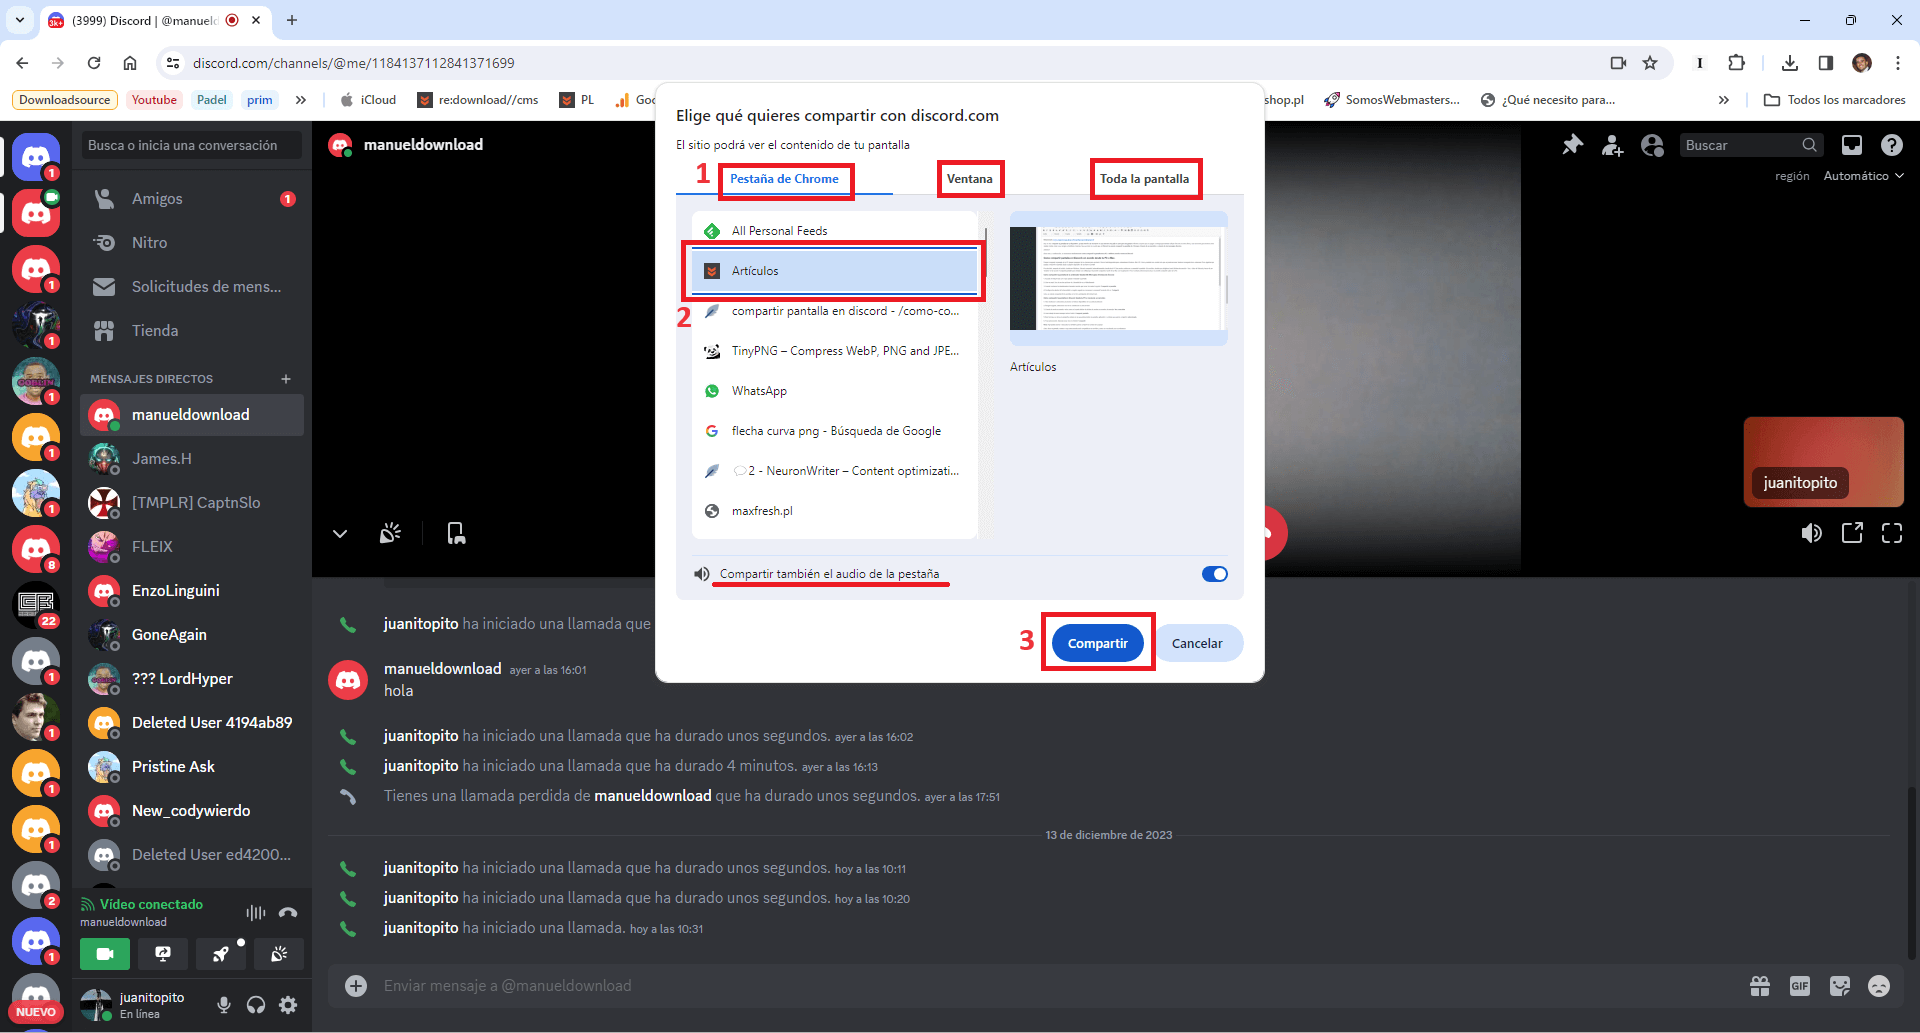Open the emoji picker icon
Viewport: 1920px width, 1033px height.
click(1879, 986)
